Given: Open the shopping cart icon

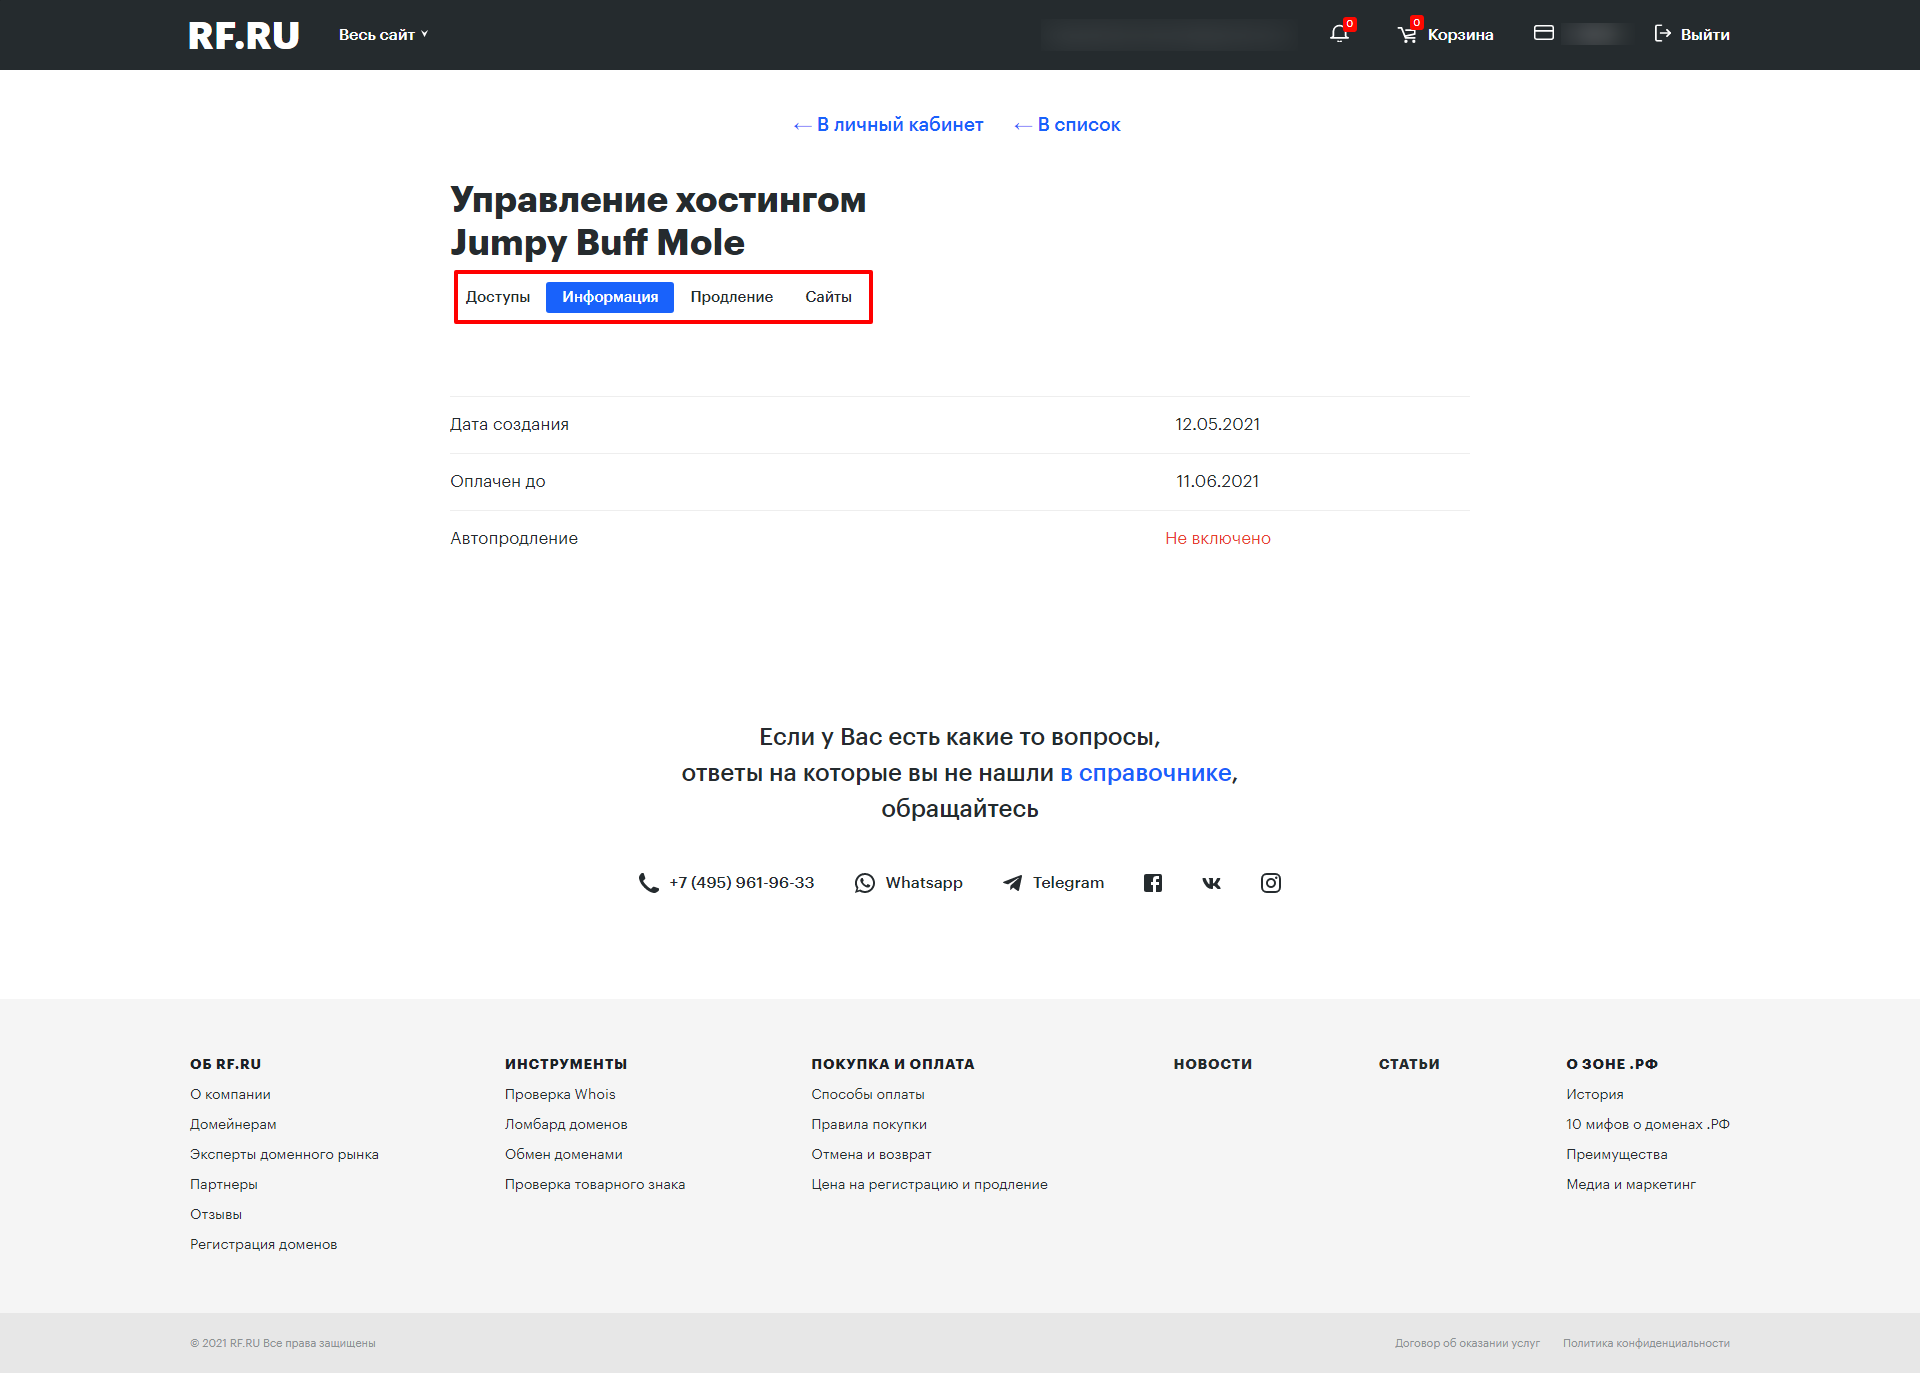Looking at the screenshot, I should coord(1407,35).
